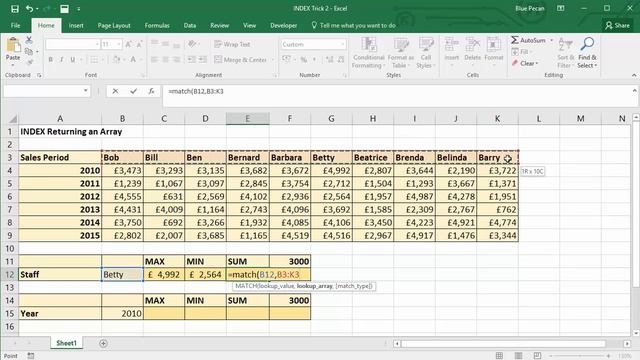Toggle Bold formatting button
This screenshot has width=640, height=360.
pyautogui.click(x=51, y=60)
